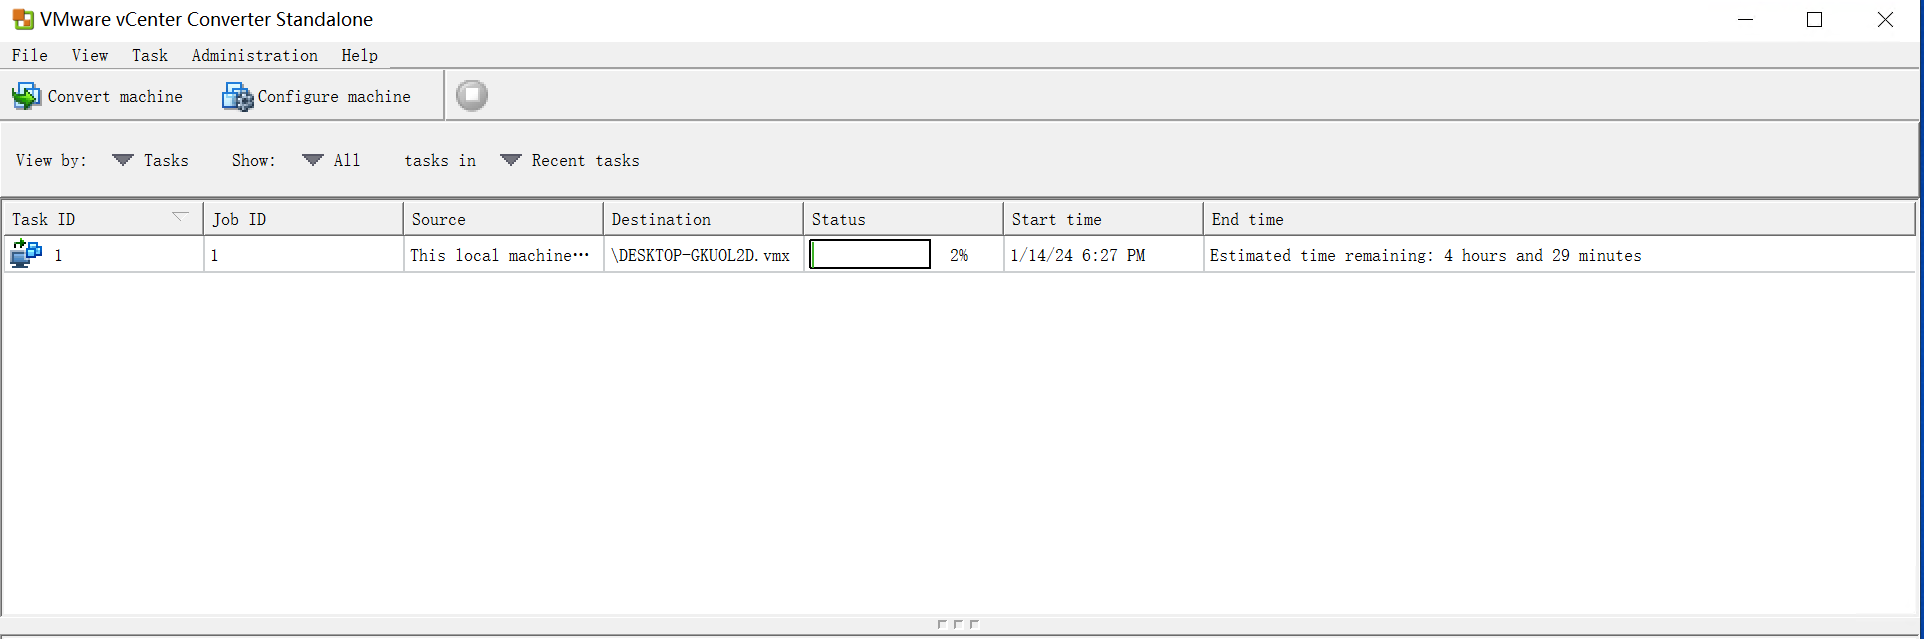Select the 'This local machine' source cell

[x=503, y=255]
